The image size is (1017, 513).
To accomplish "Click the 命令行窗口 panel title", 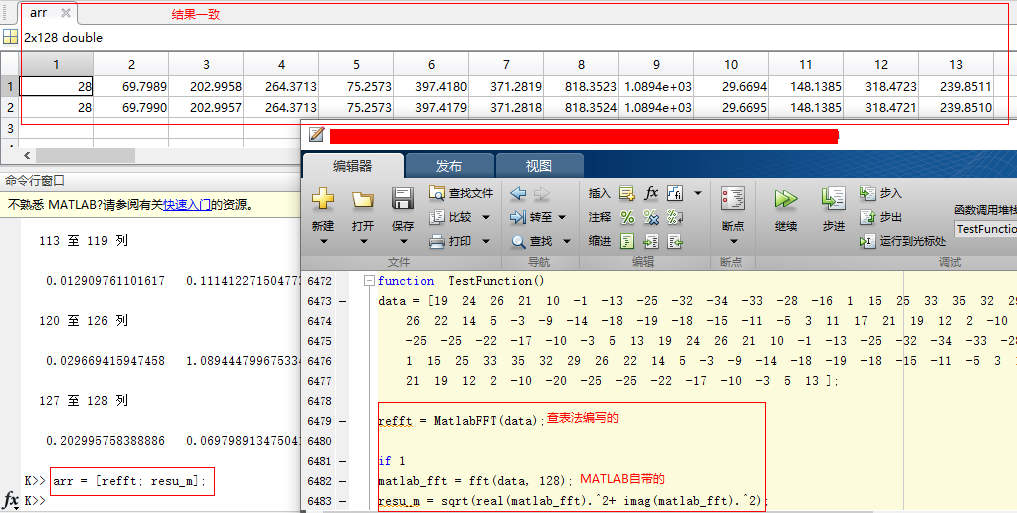I will click(x=35, y=181).
